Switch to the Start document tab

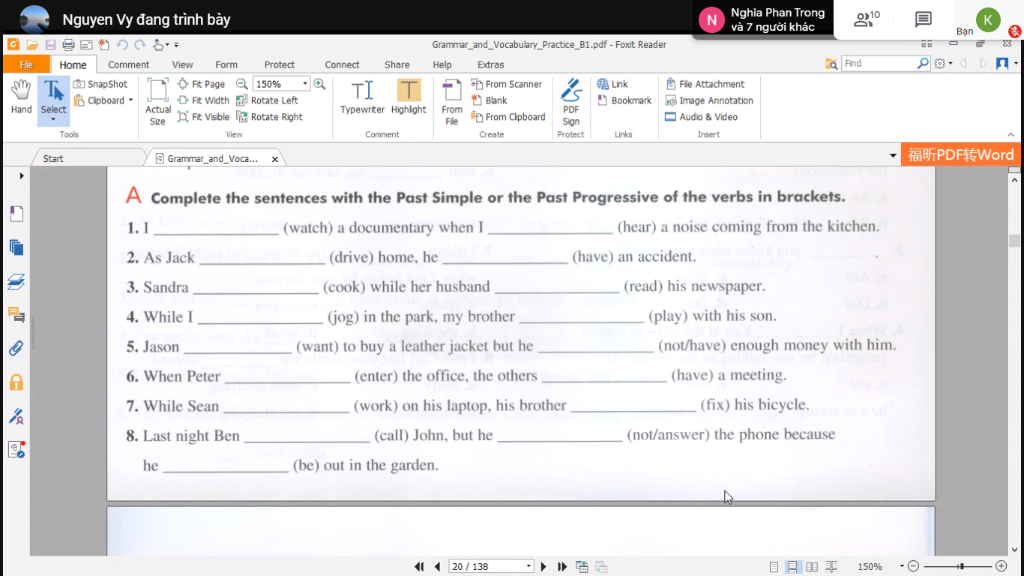(54, 159)
